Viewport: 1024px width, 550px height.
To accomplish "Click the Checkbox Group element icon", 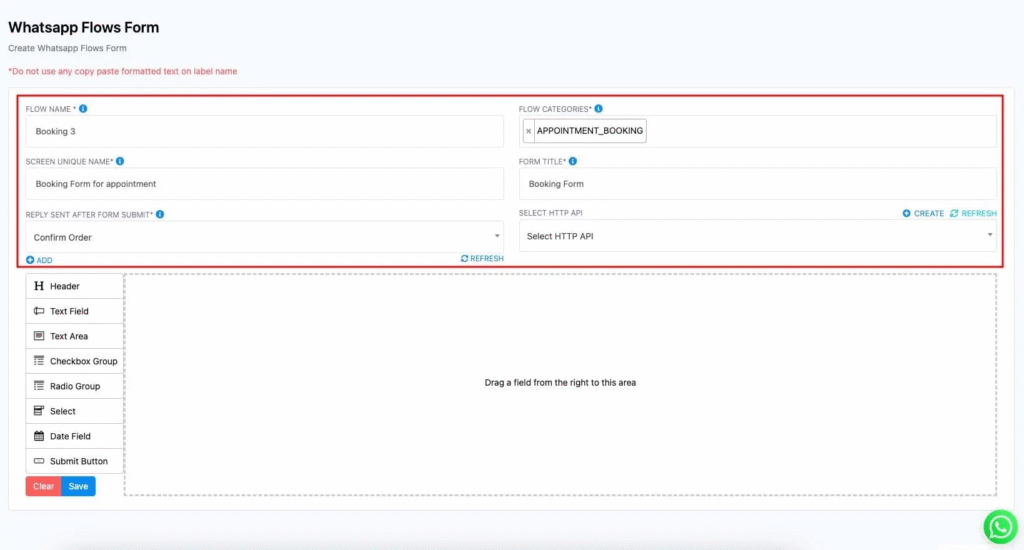I will coord(39,361).
